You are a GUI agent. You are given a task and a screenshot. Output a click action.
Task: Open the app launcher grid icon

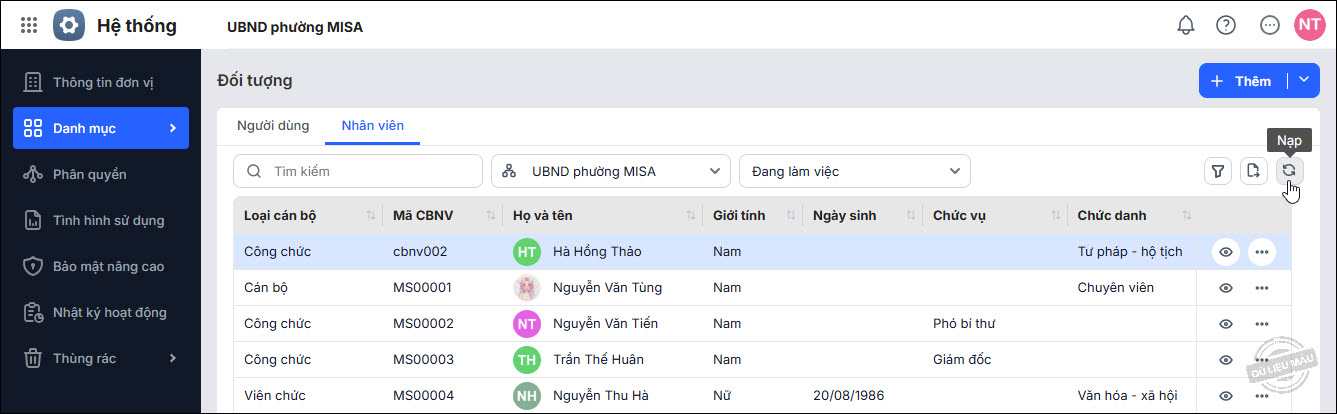coord(29,26)
